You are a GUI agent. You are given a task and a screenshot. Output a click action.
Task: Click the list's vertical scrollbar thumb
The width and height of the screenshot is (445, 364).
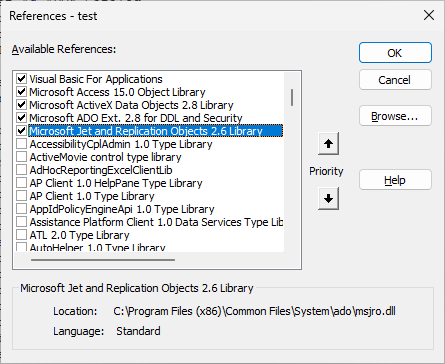pyautogui.click(x=292, y=97)
